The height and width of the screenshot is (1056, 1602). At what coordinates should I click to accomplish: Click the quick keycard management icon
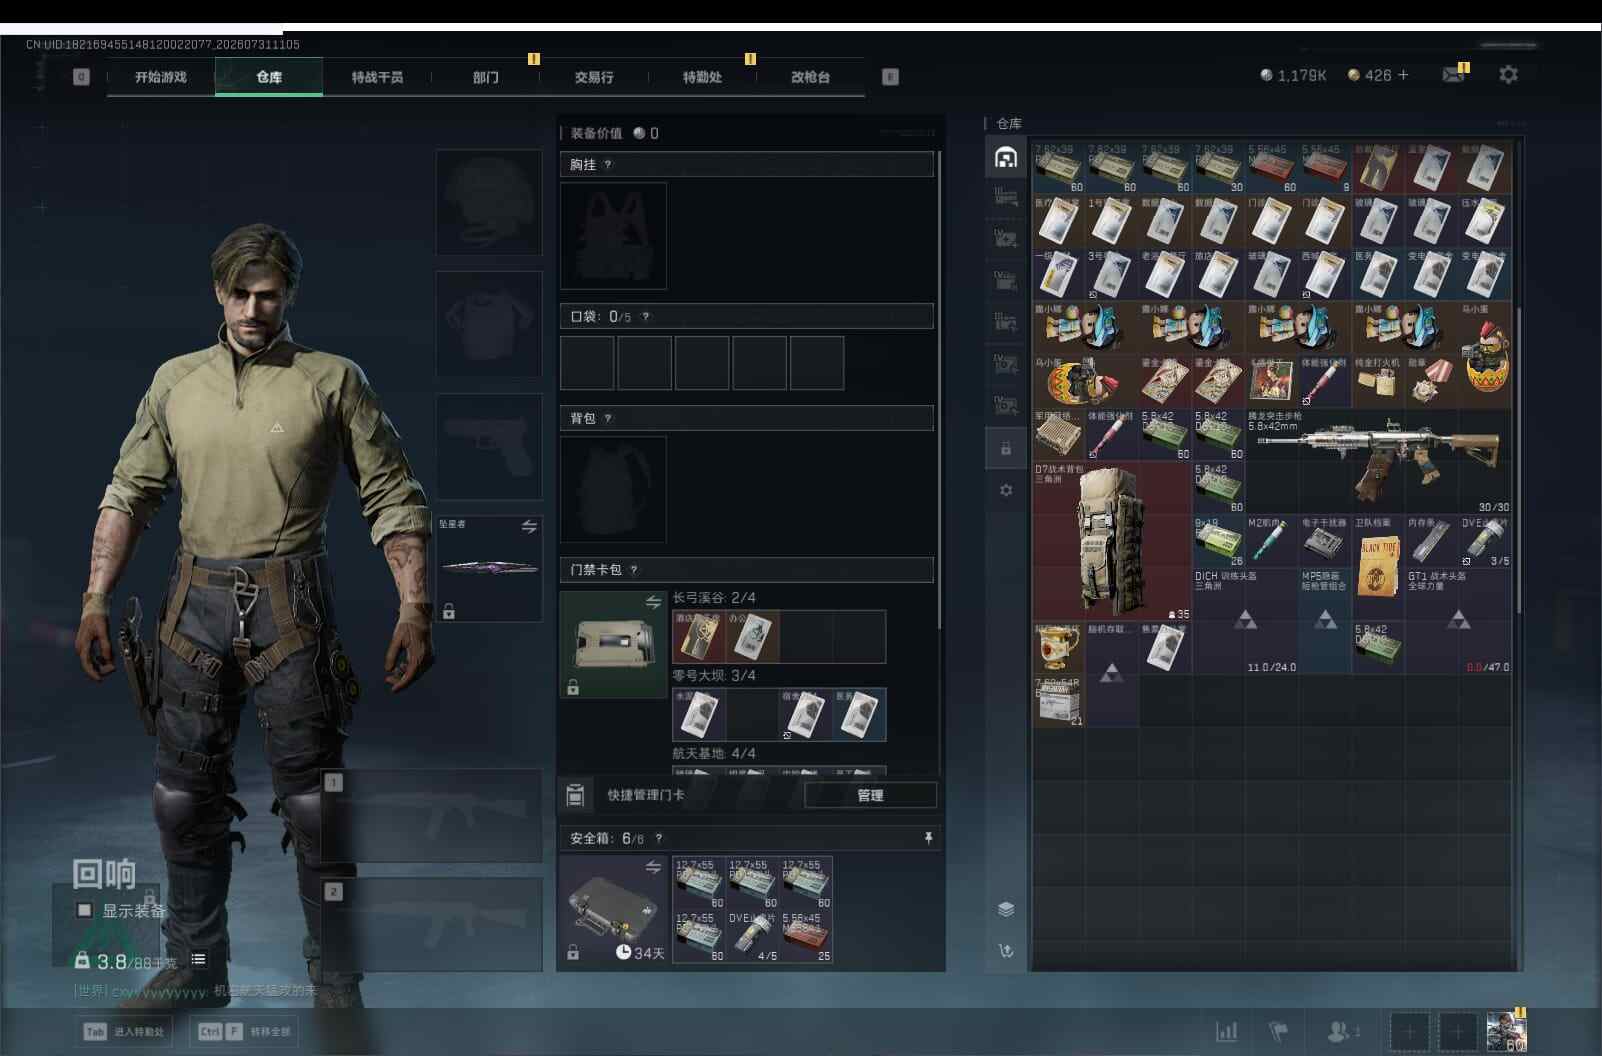[x=575, y=795]
